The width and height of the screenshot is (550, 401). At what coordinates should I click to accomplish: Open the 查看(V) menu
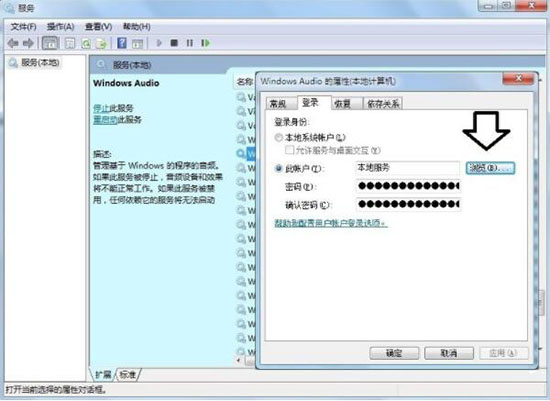pos(99,27)
